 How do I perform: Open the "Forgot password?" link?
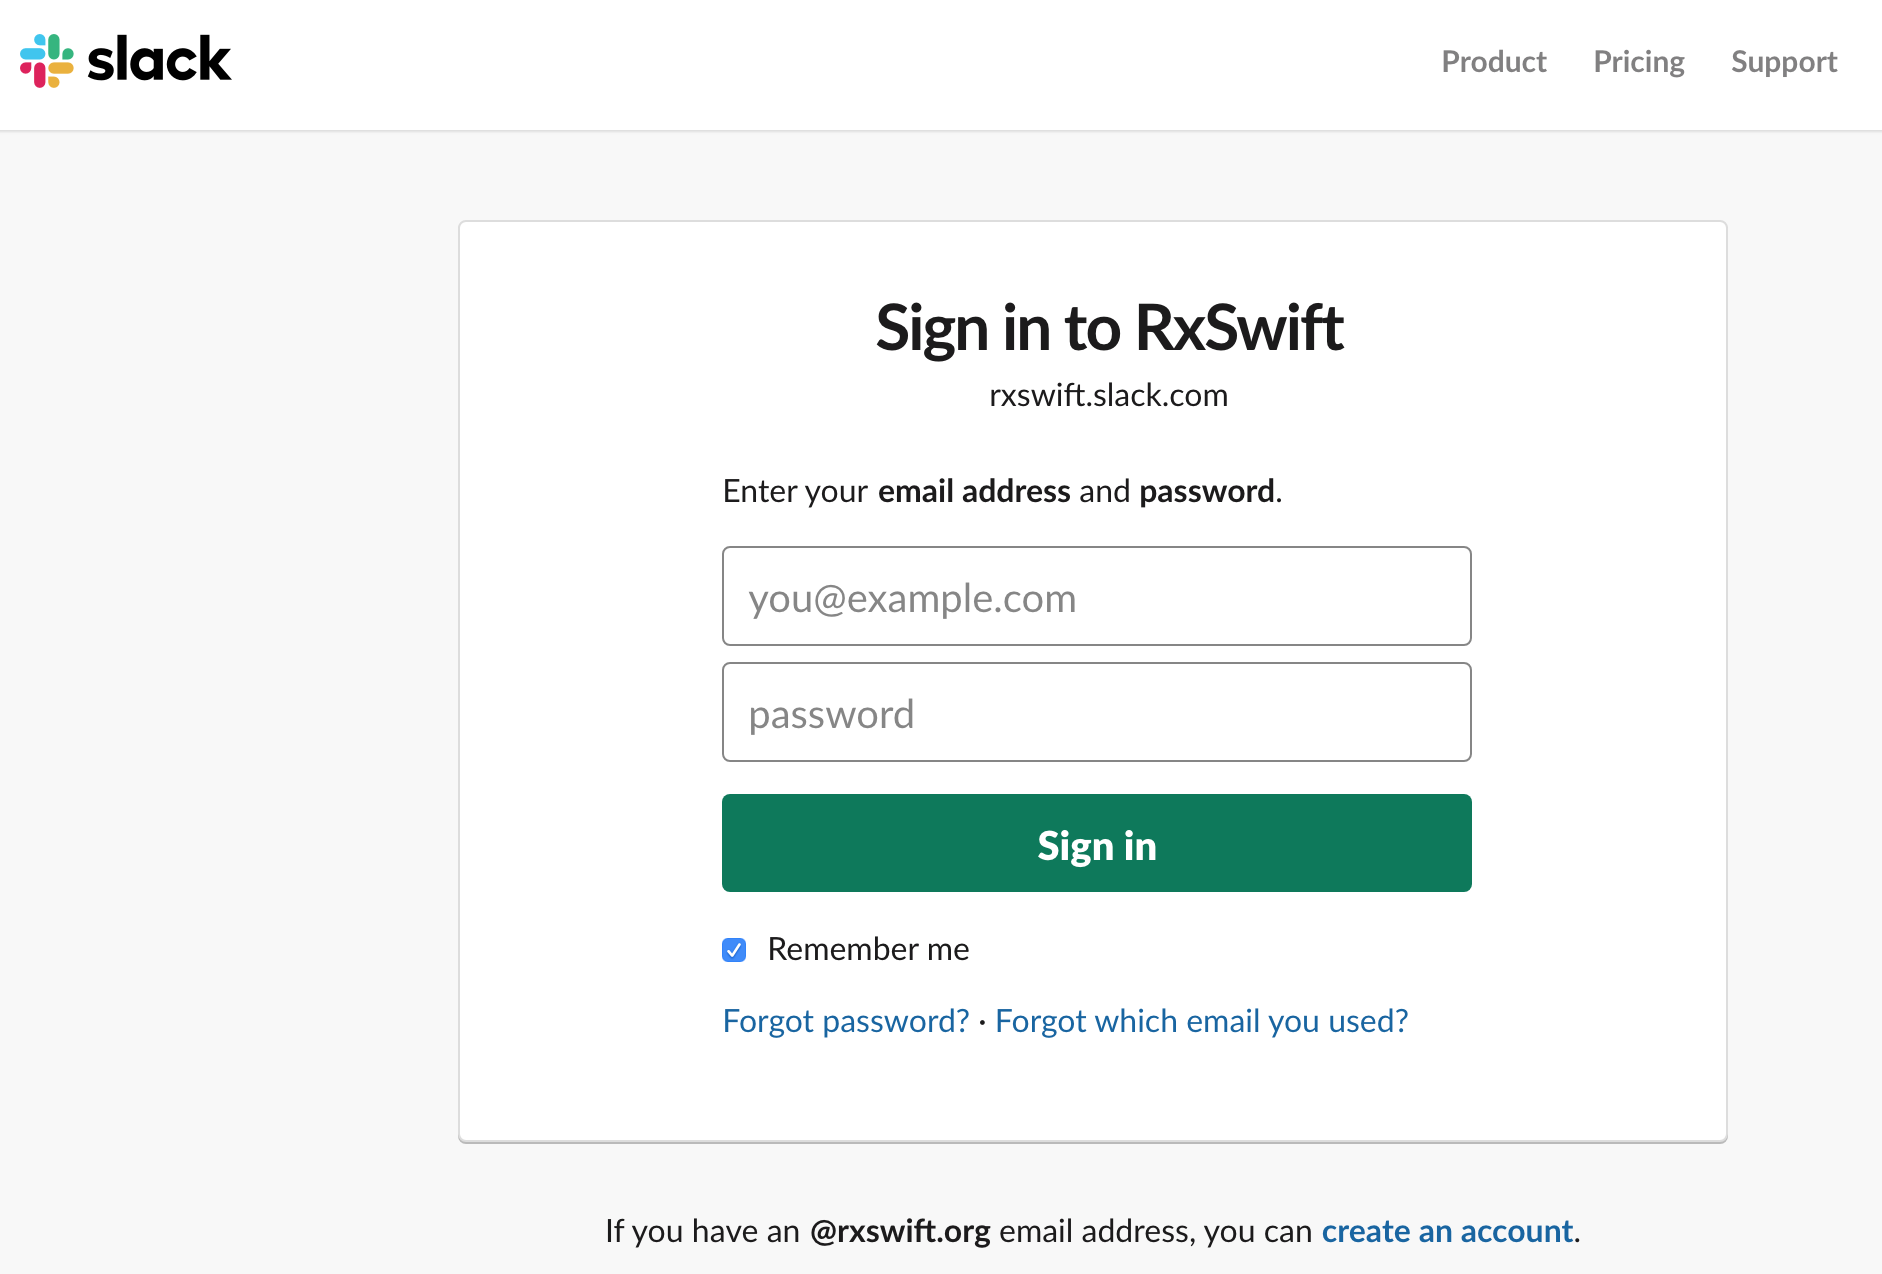point(846,1021)
